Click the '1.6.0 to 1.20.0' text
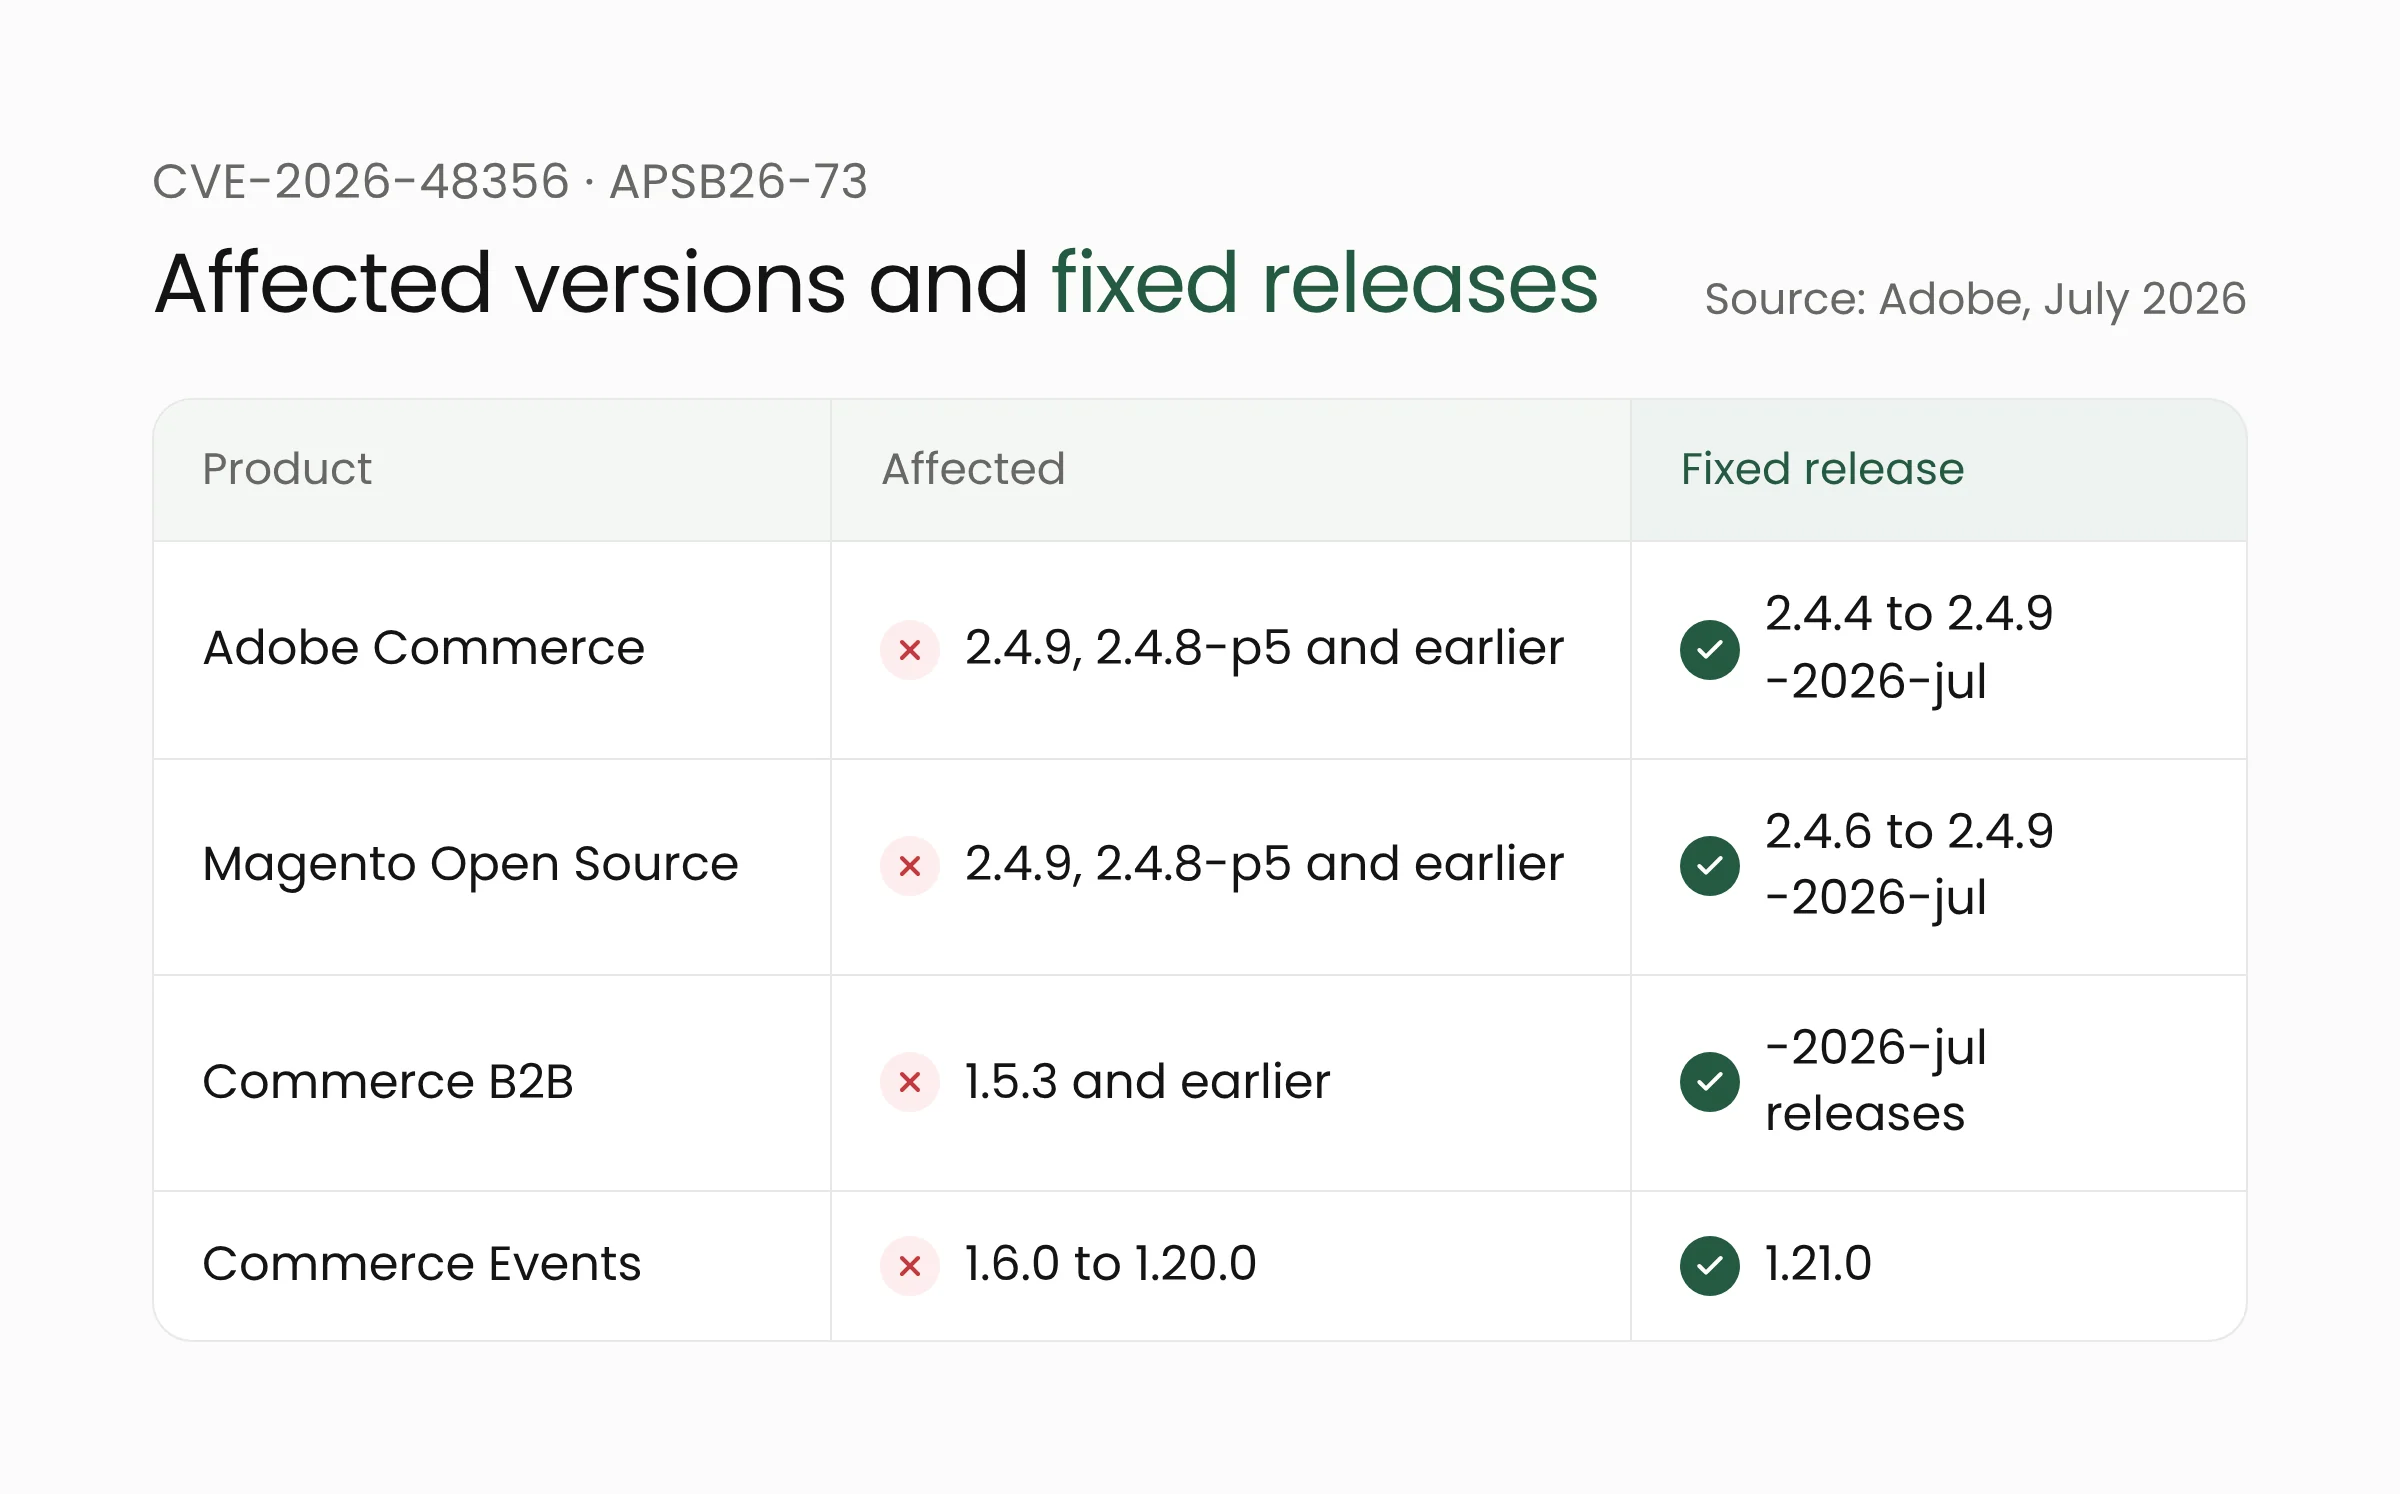The width and height of the screenshot is (2400, 1494). [x=1110, y=1264]
